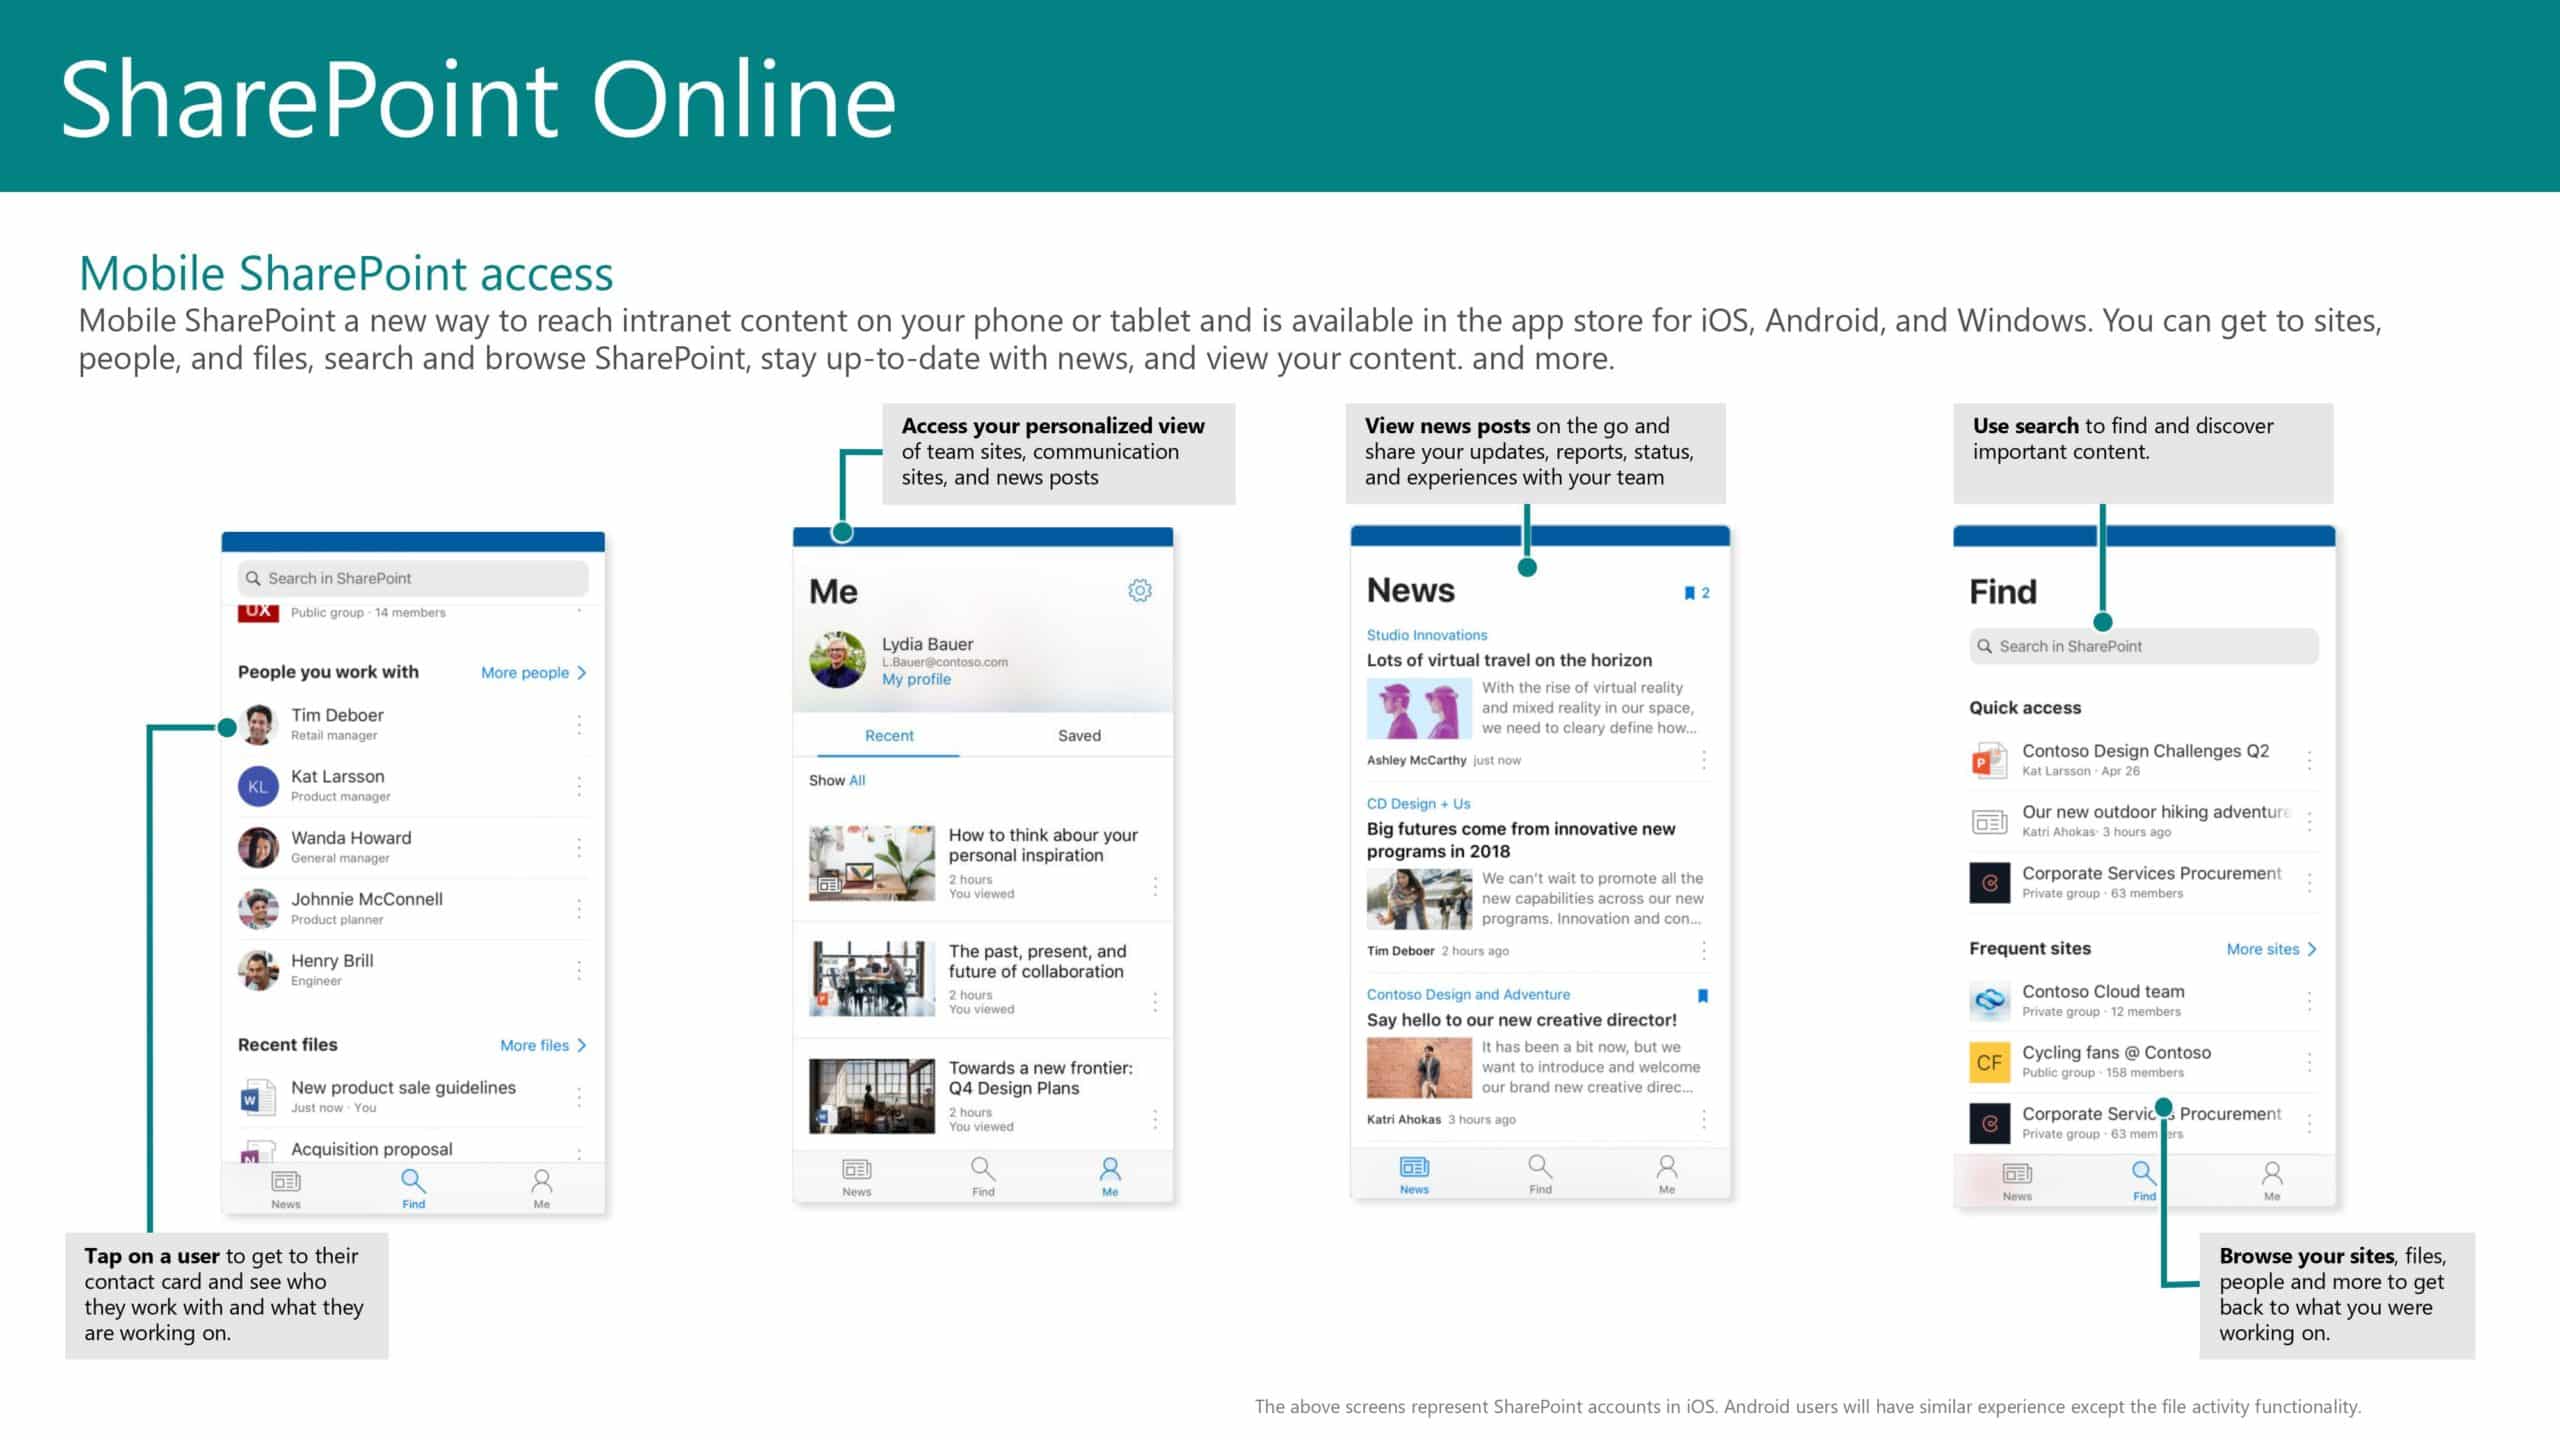The image size is (2560, 1440).
Task: Open Wanda Howard's contact entry
Action: point(412,847)
